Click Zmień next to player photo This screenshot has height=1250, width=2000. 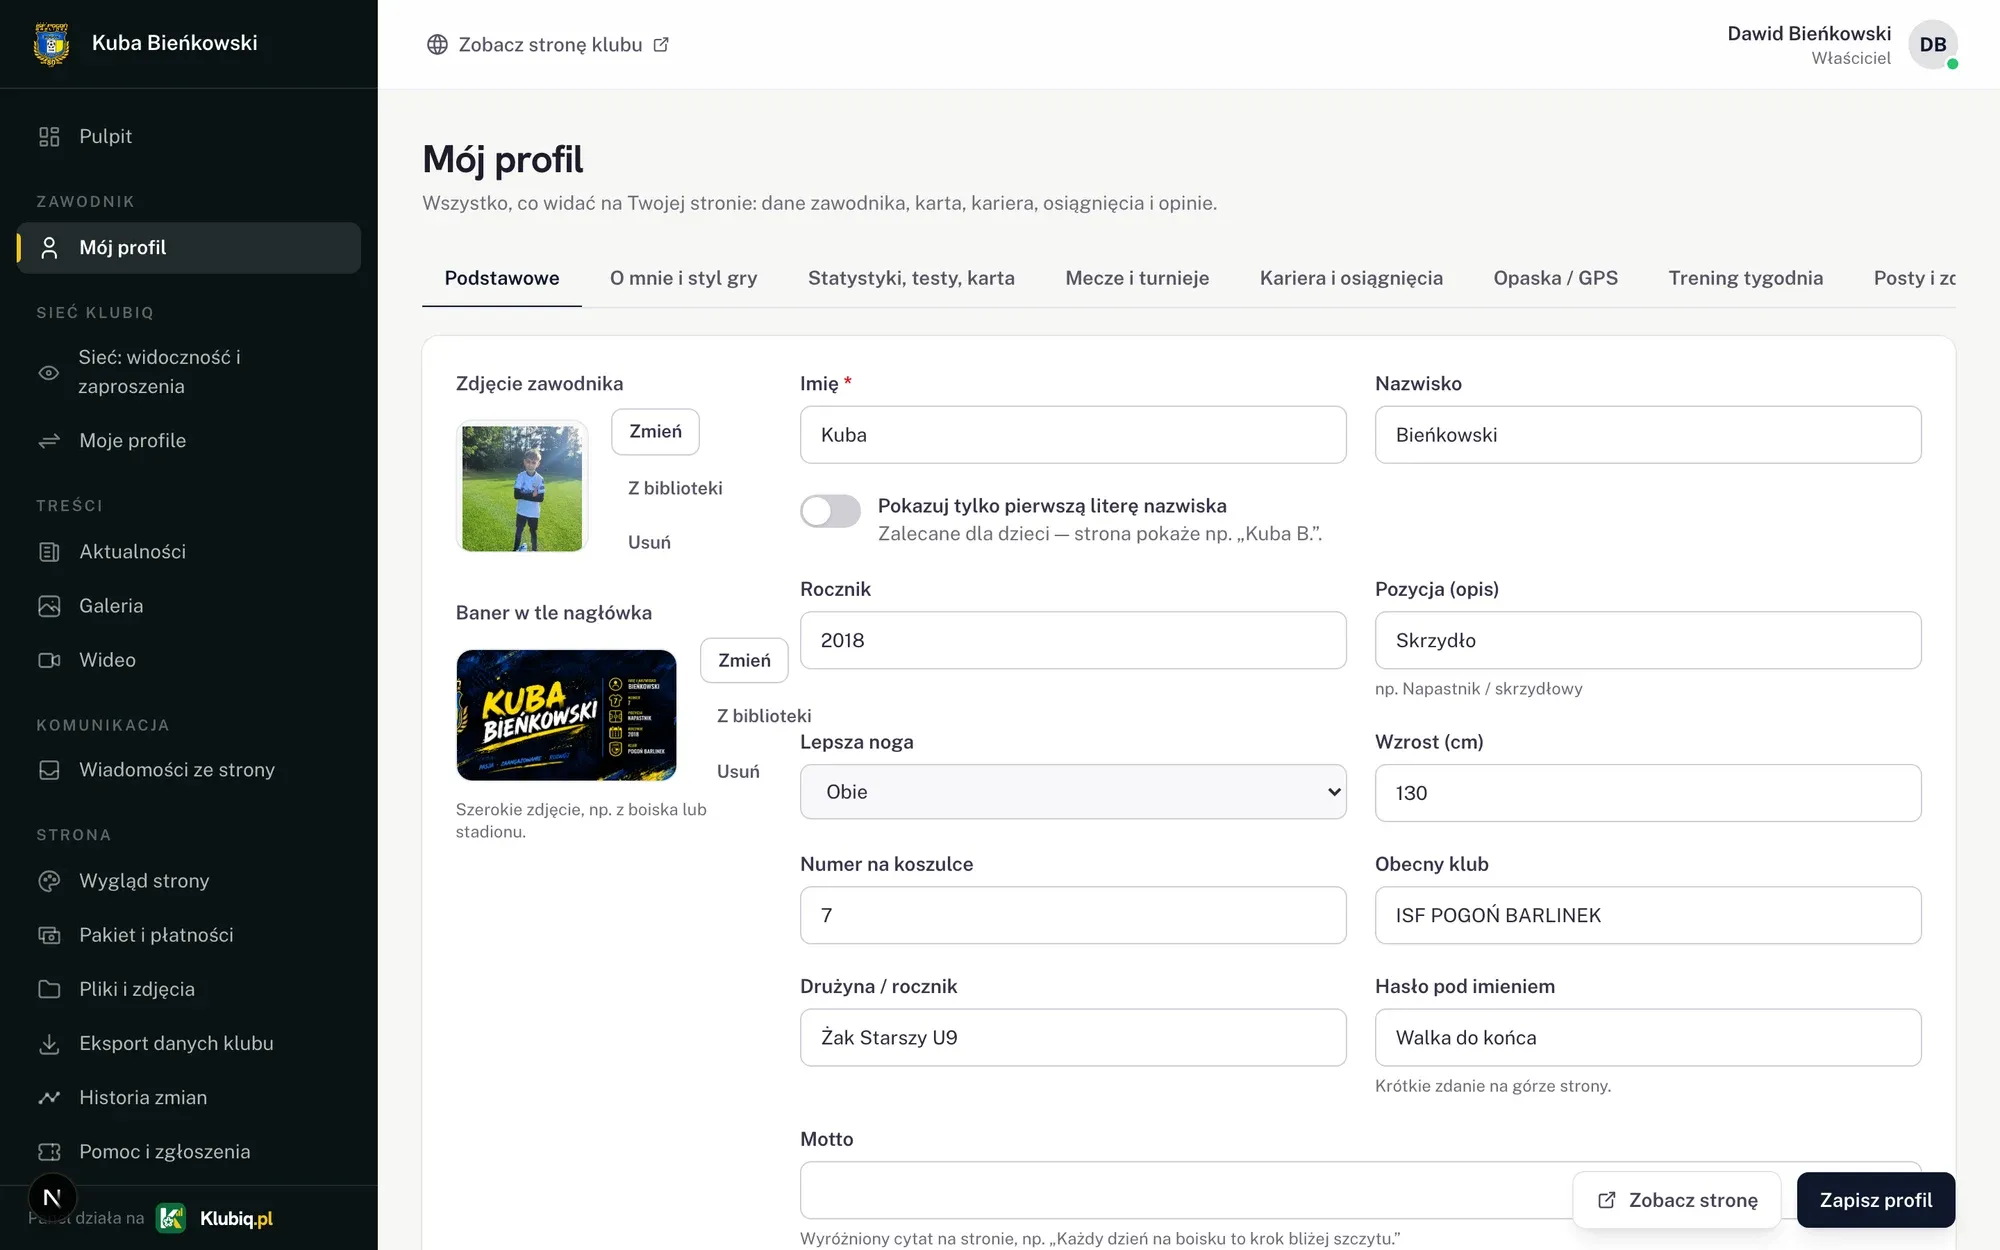coord(655,432)
